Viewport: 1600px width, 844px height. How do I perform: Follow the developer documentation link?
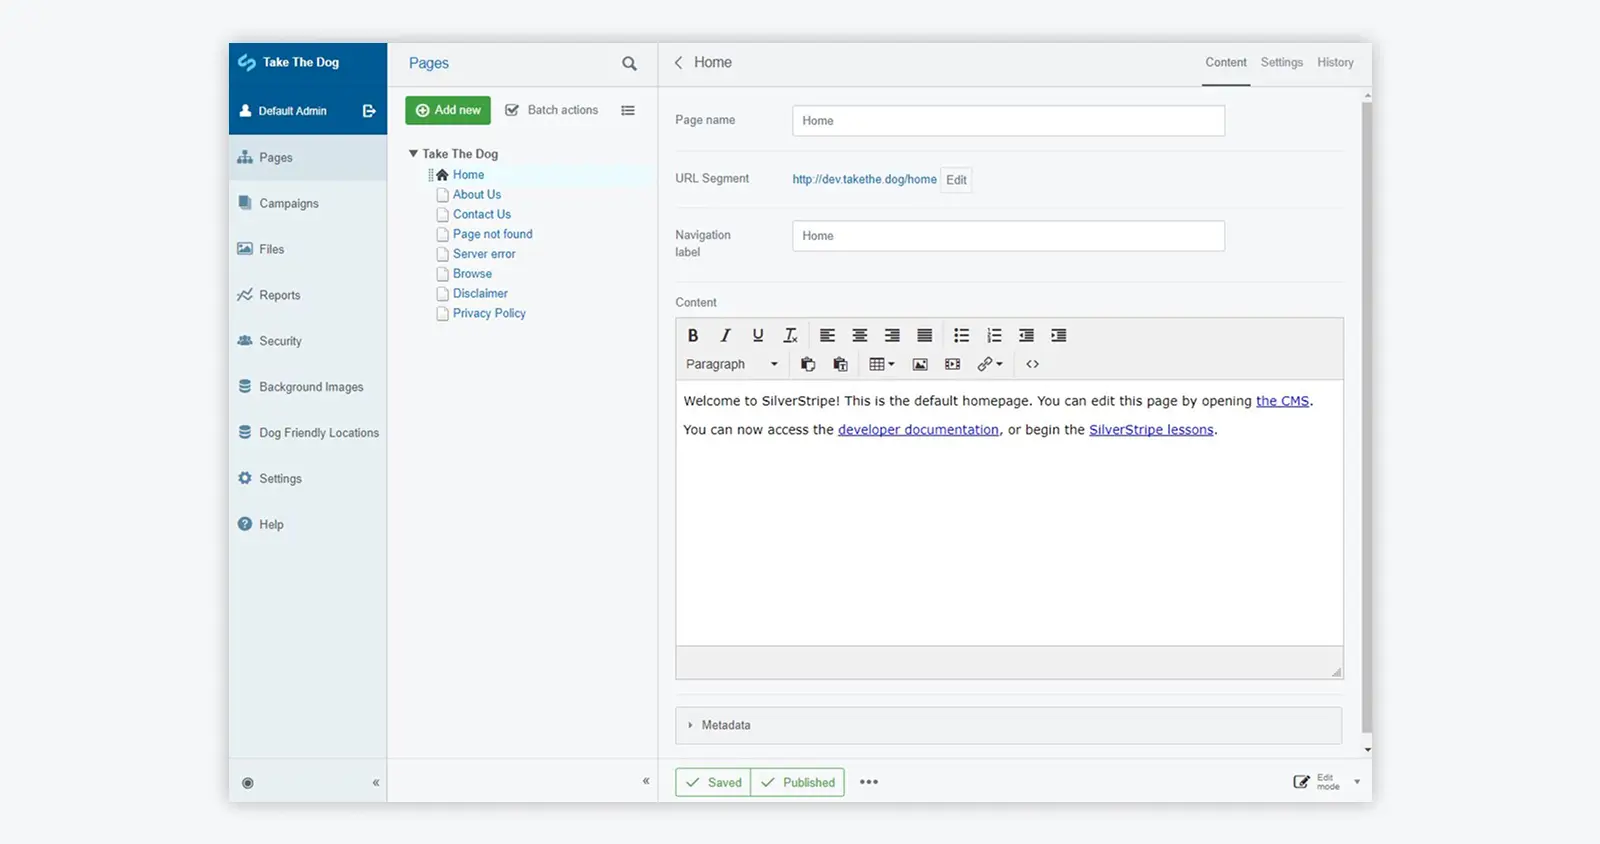(x=918, y=430)
